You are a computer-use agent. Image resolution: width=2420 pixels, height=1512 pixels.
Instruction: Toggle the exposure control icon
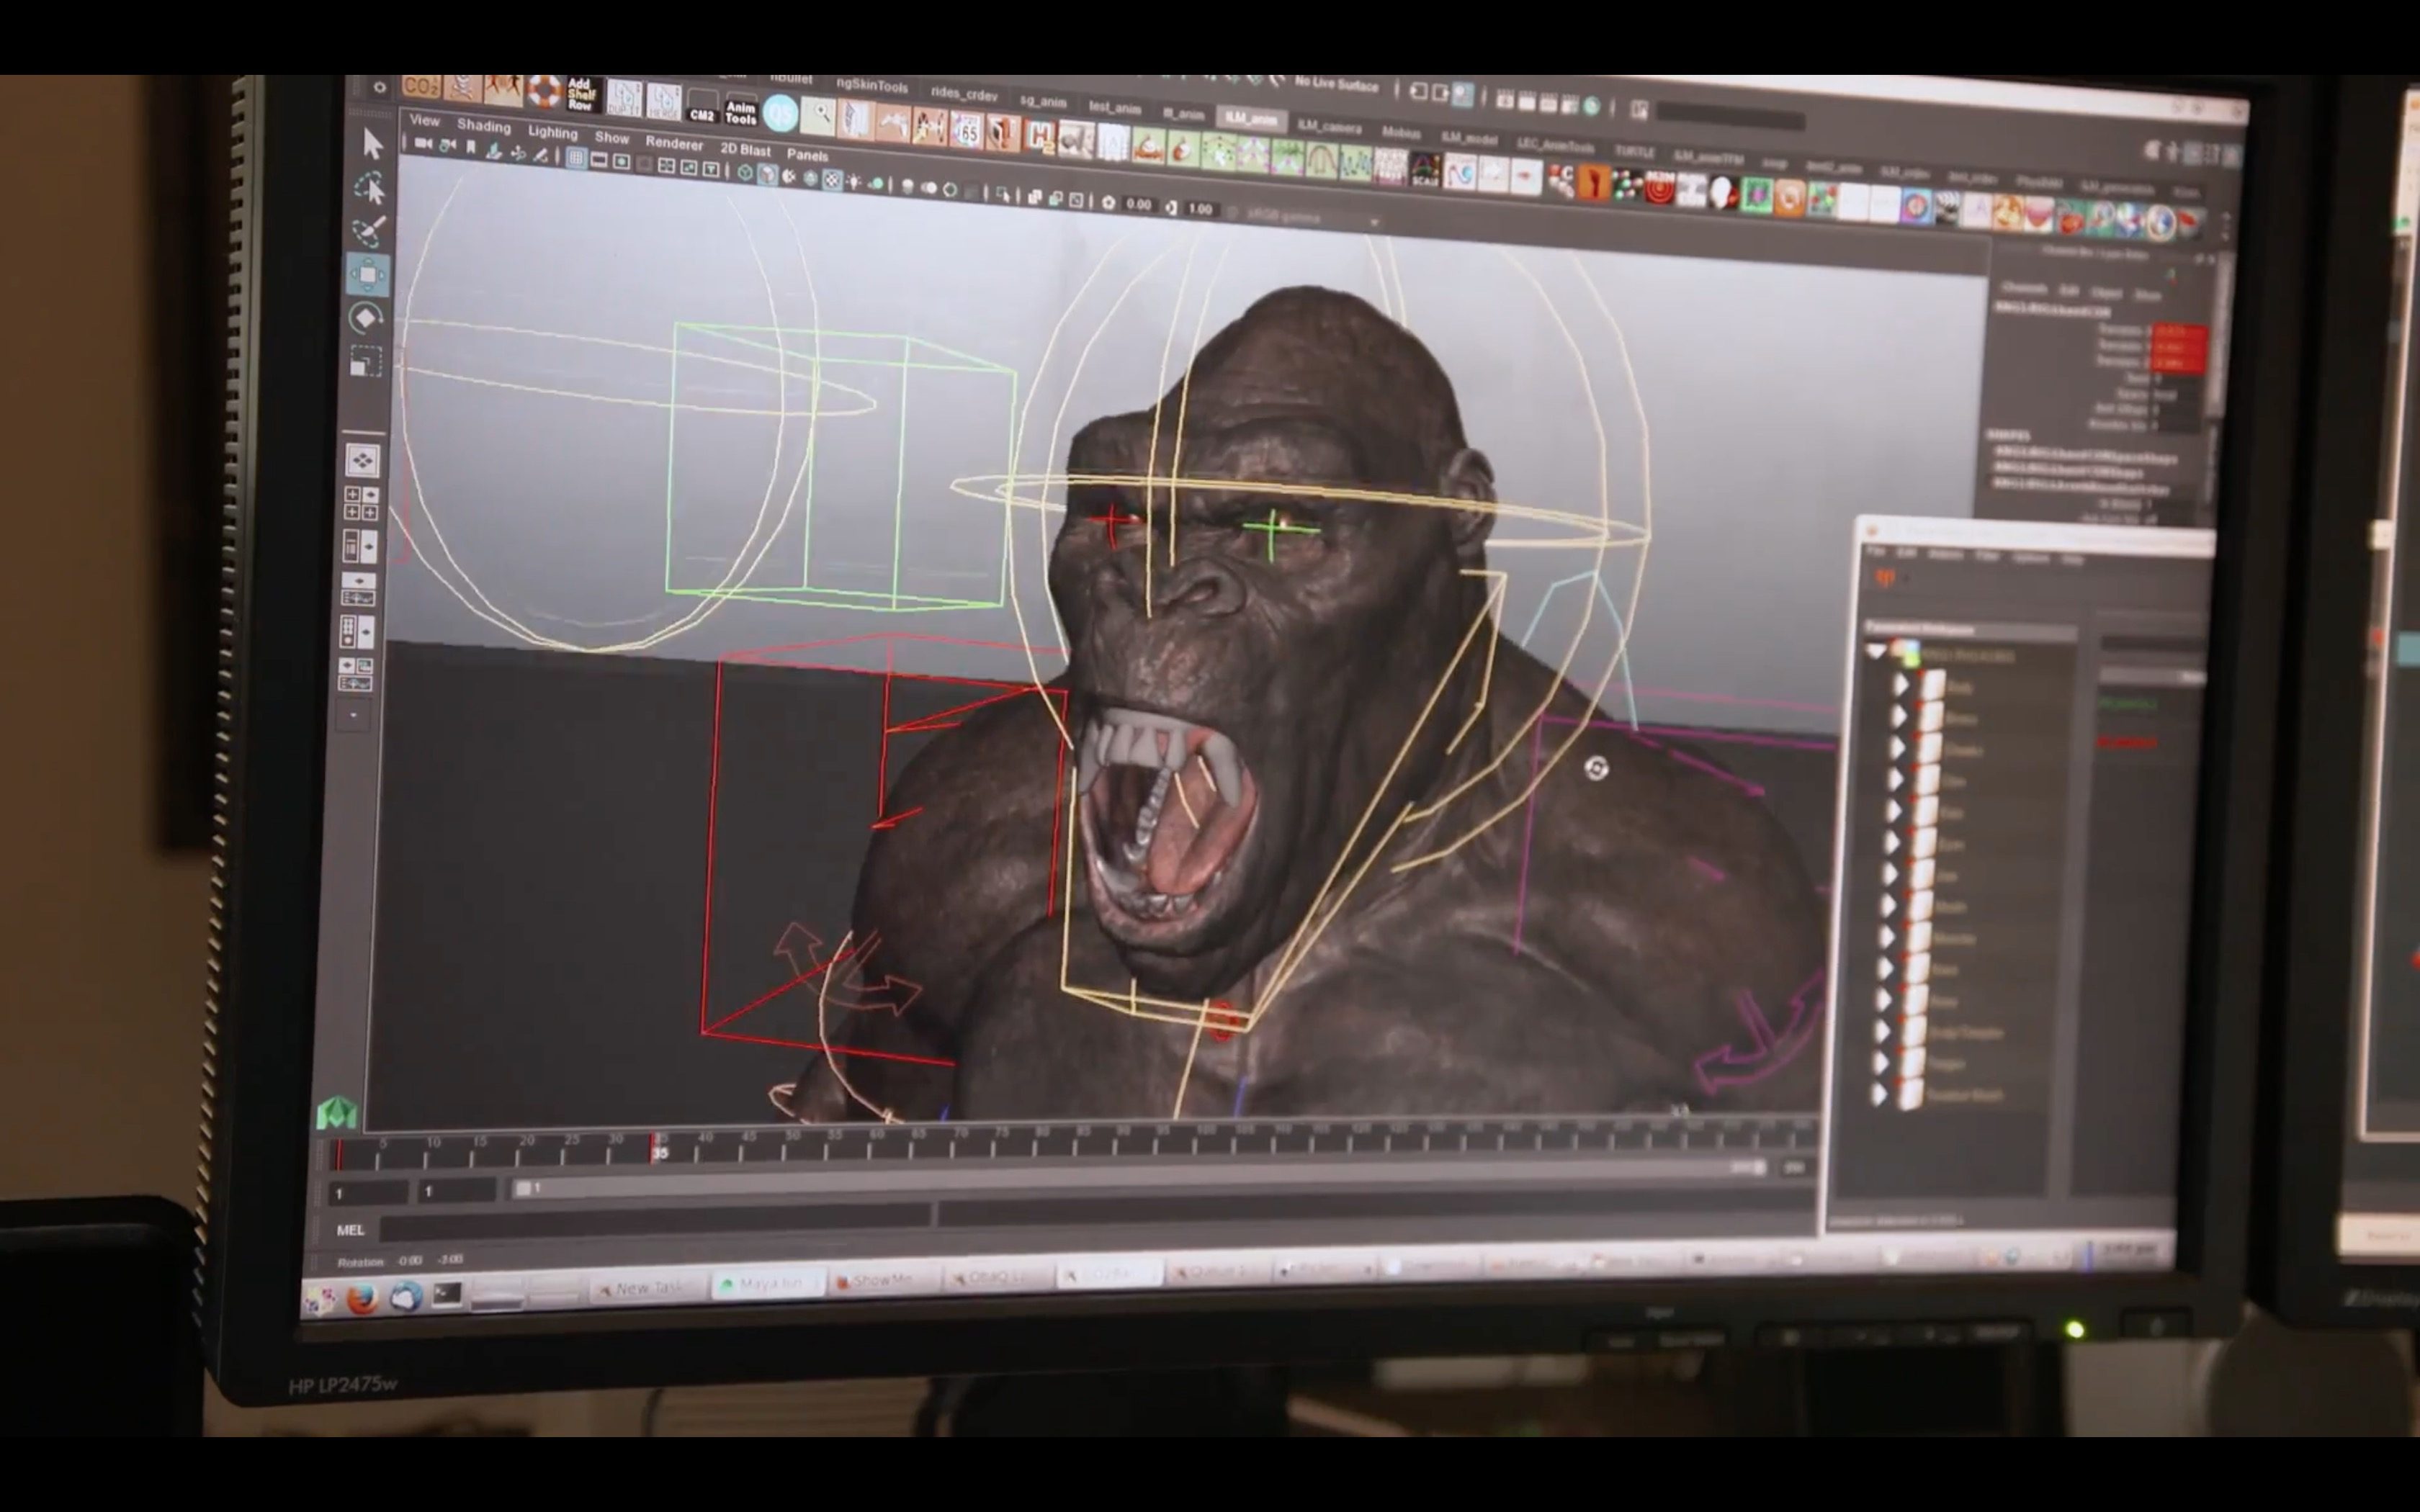coord(1108,202)
